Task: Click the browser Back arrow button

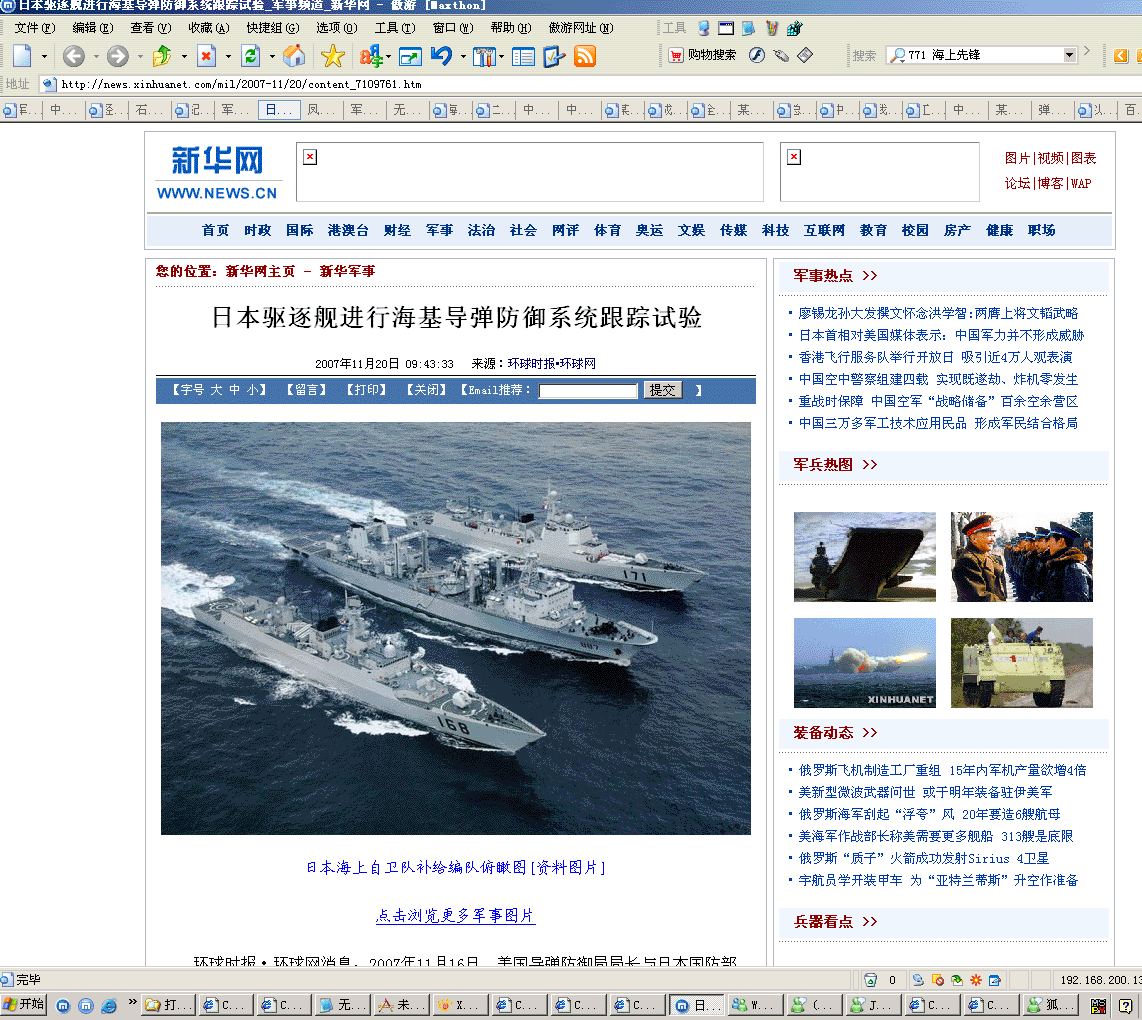Action: pos(73,56)
